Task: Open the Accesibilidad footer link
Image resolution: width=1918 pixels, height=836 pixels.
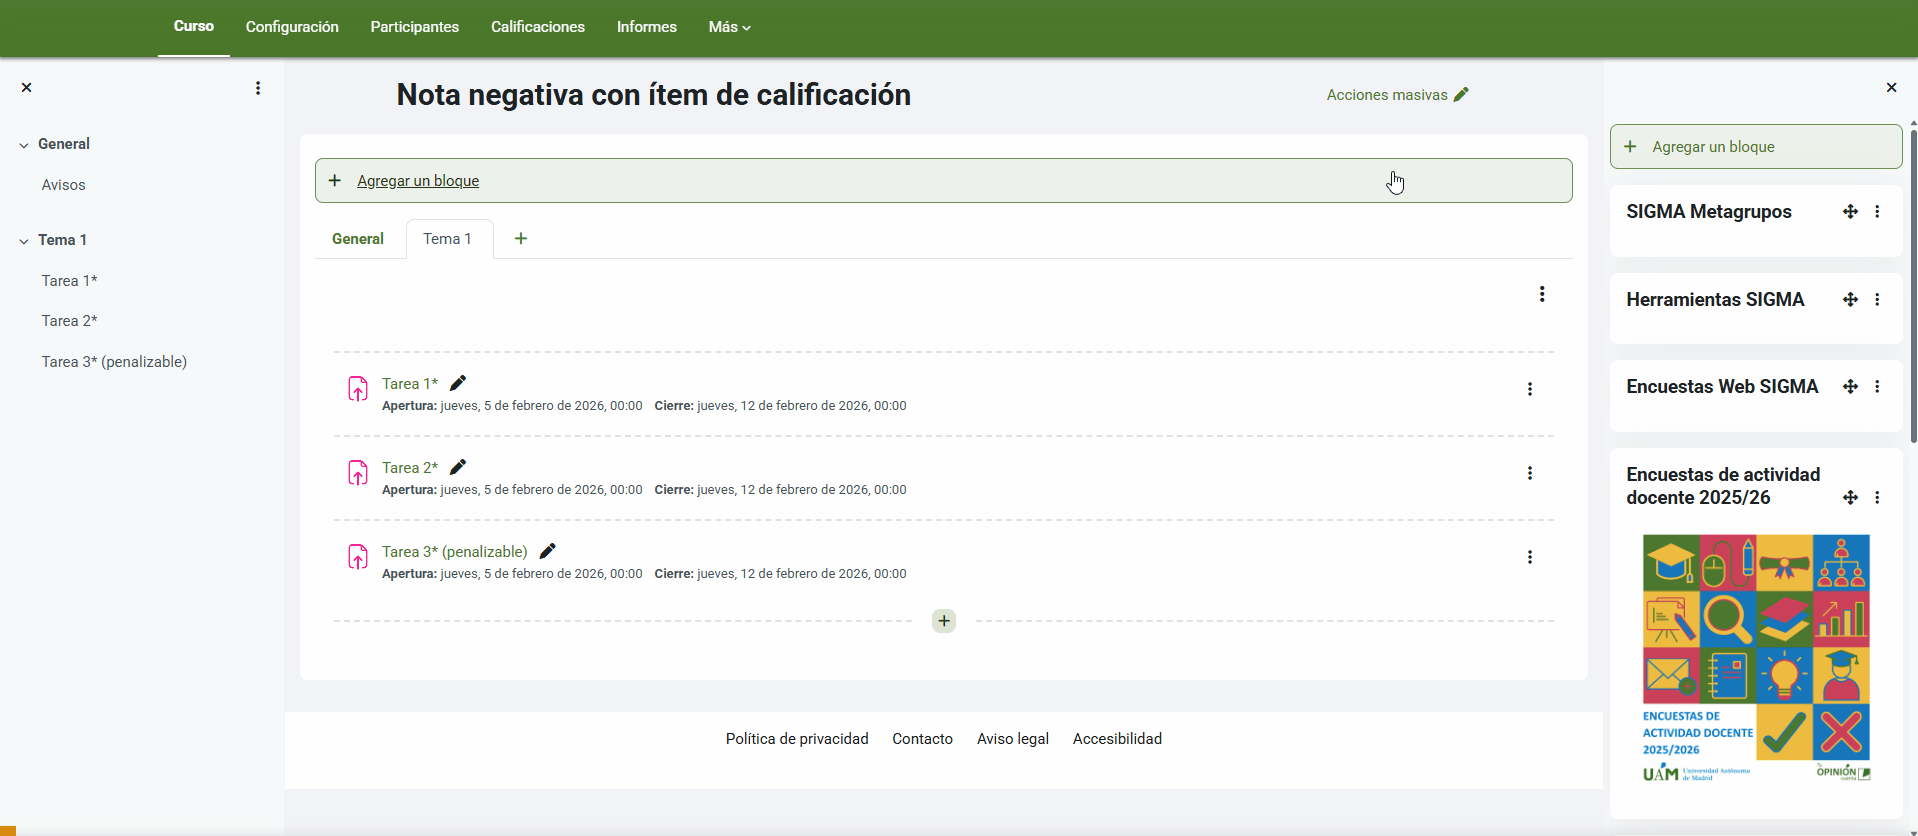Action: pyautogui.click(x=1117, y=739)
